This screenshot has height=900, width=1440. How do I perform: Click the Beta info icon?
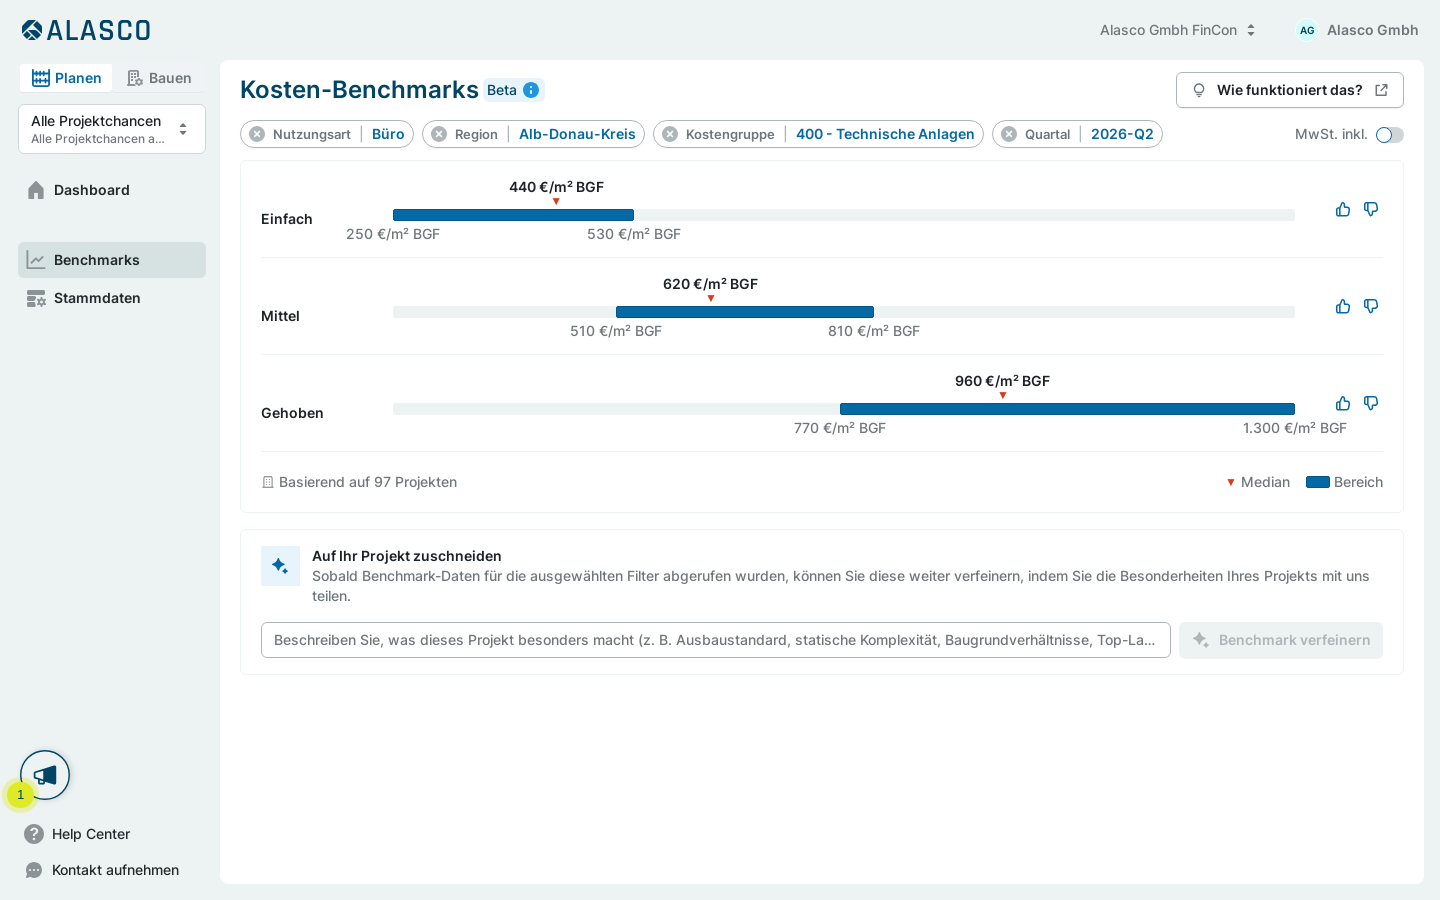click(531, 90)
